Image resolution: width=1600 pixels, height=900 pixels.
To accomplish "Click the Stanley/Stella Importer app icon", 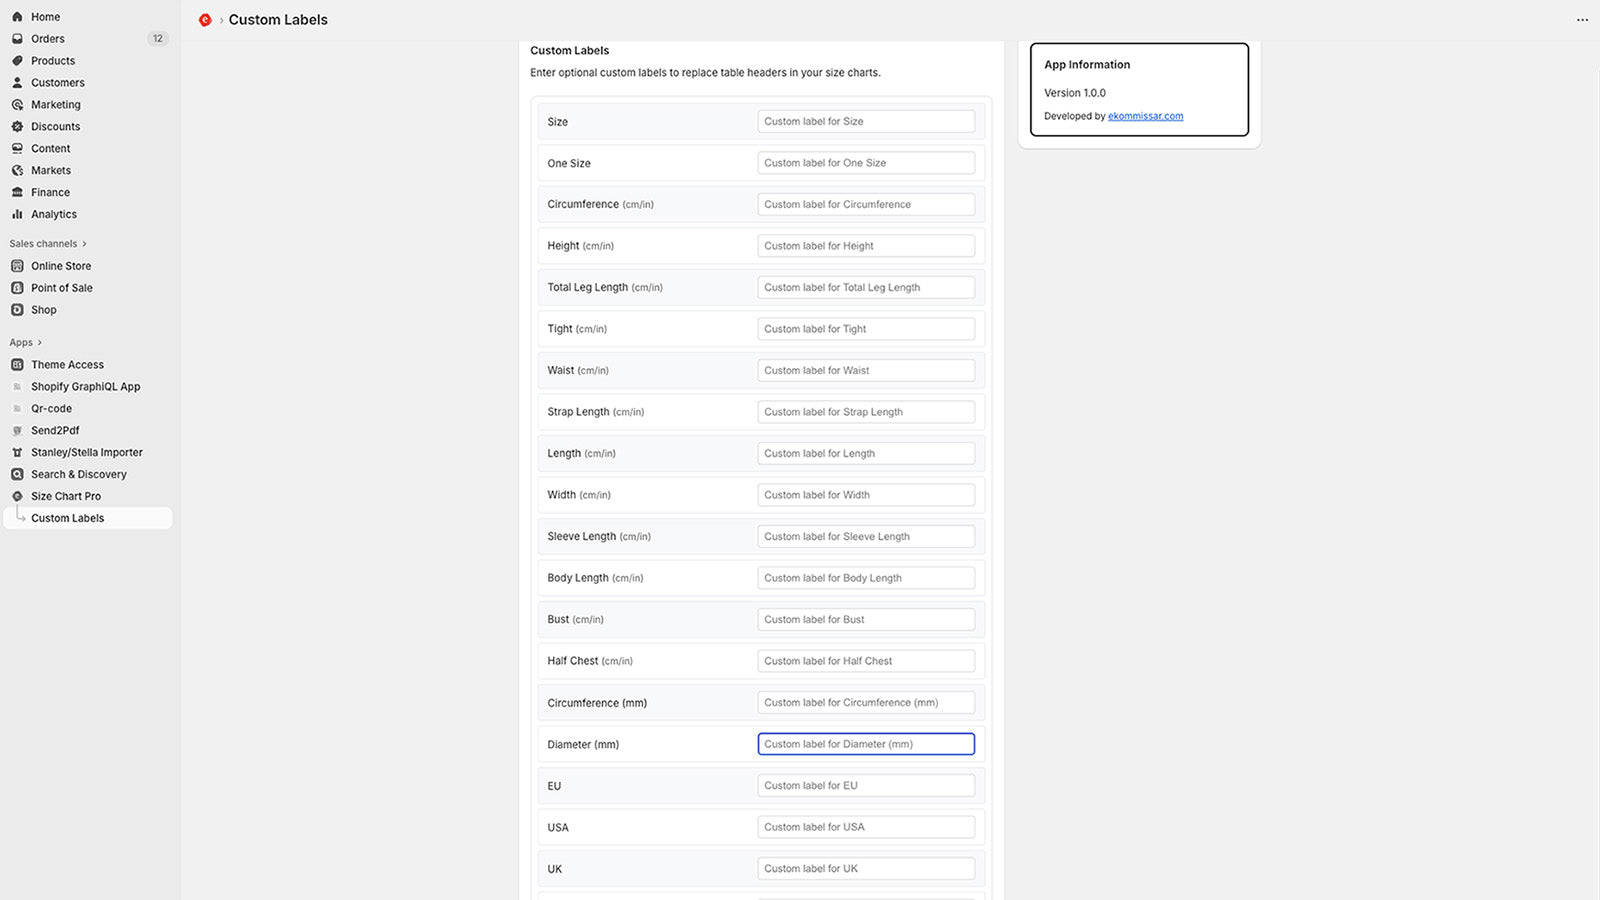I will (17, 452).
